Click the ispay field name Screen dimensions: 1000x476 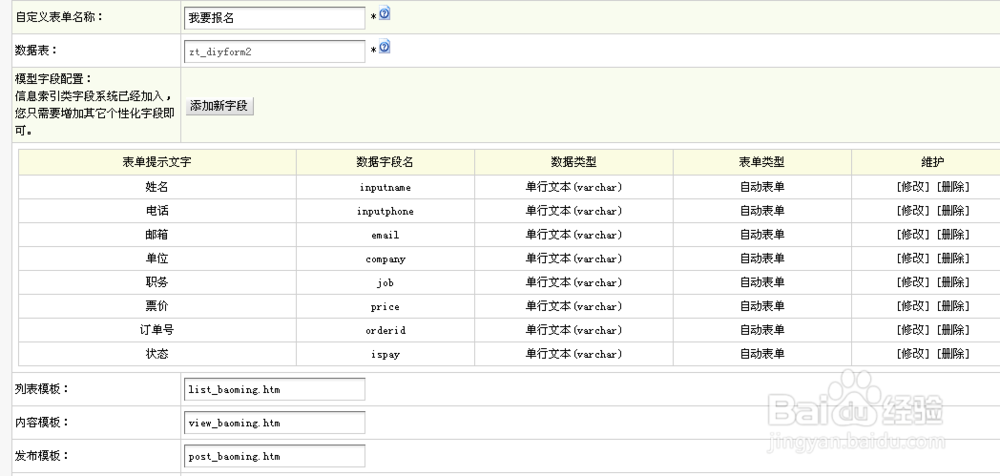coord(385,354)
